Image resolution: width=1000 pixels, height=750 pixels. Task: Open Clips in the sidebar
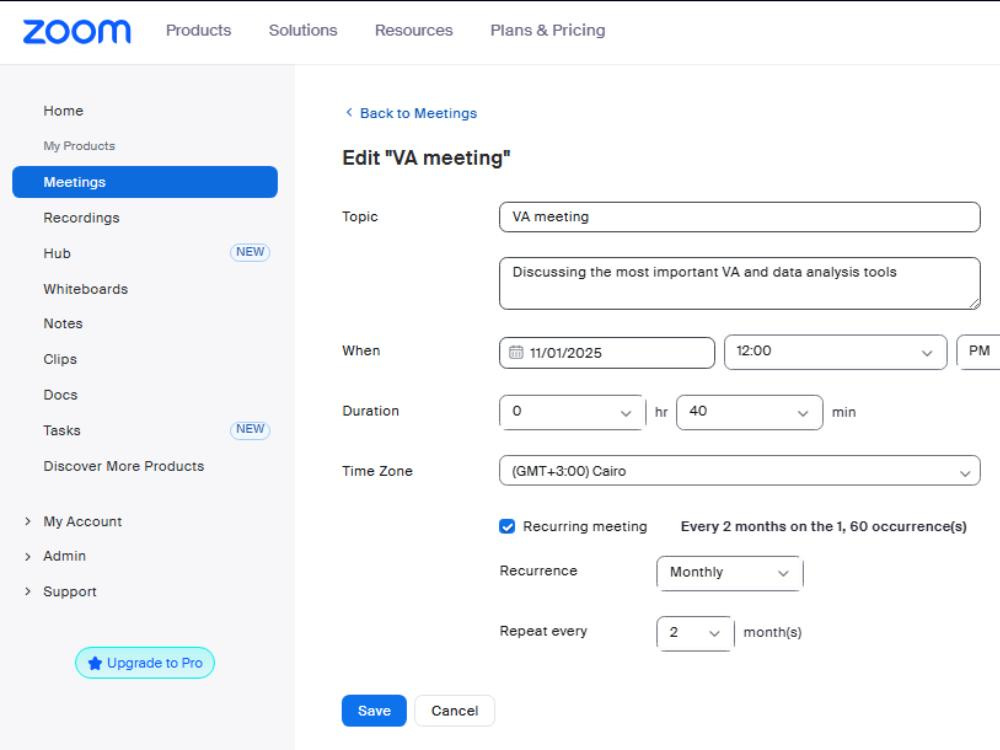point(60,359)
